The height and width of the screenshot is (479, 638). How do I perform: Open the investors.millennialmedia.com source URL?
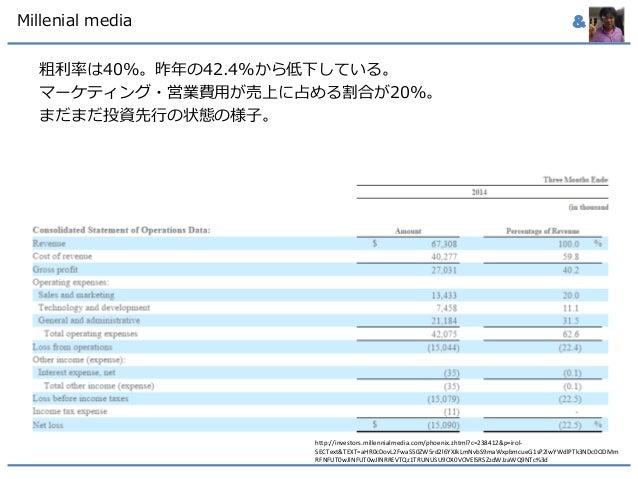tap(466, 451)
